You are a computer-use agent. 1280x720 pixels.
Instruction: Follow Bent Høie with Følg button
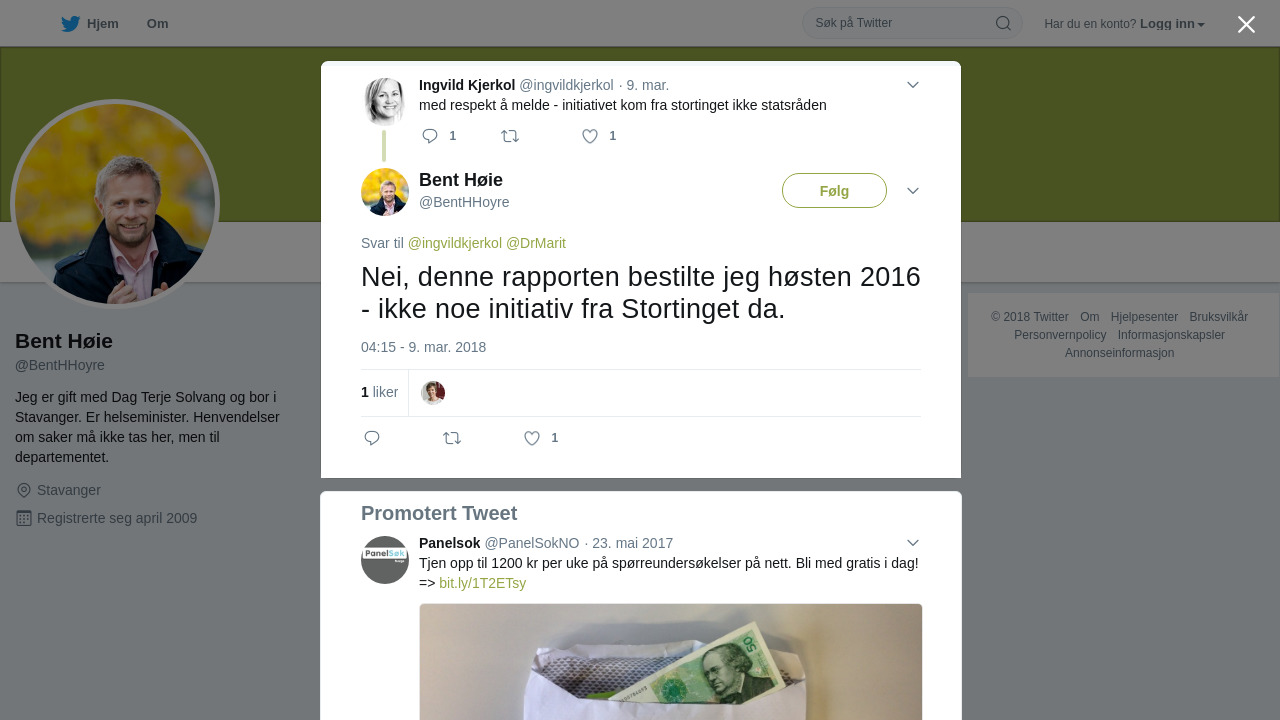(x=834, y=191)
